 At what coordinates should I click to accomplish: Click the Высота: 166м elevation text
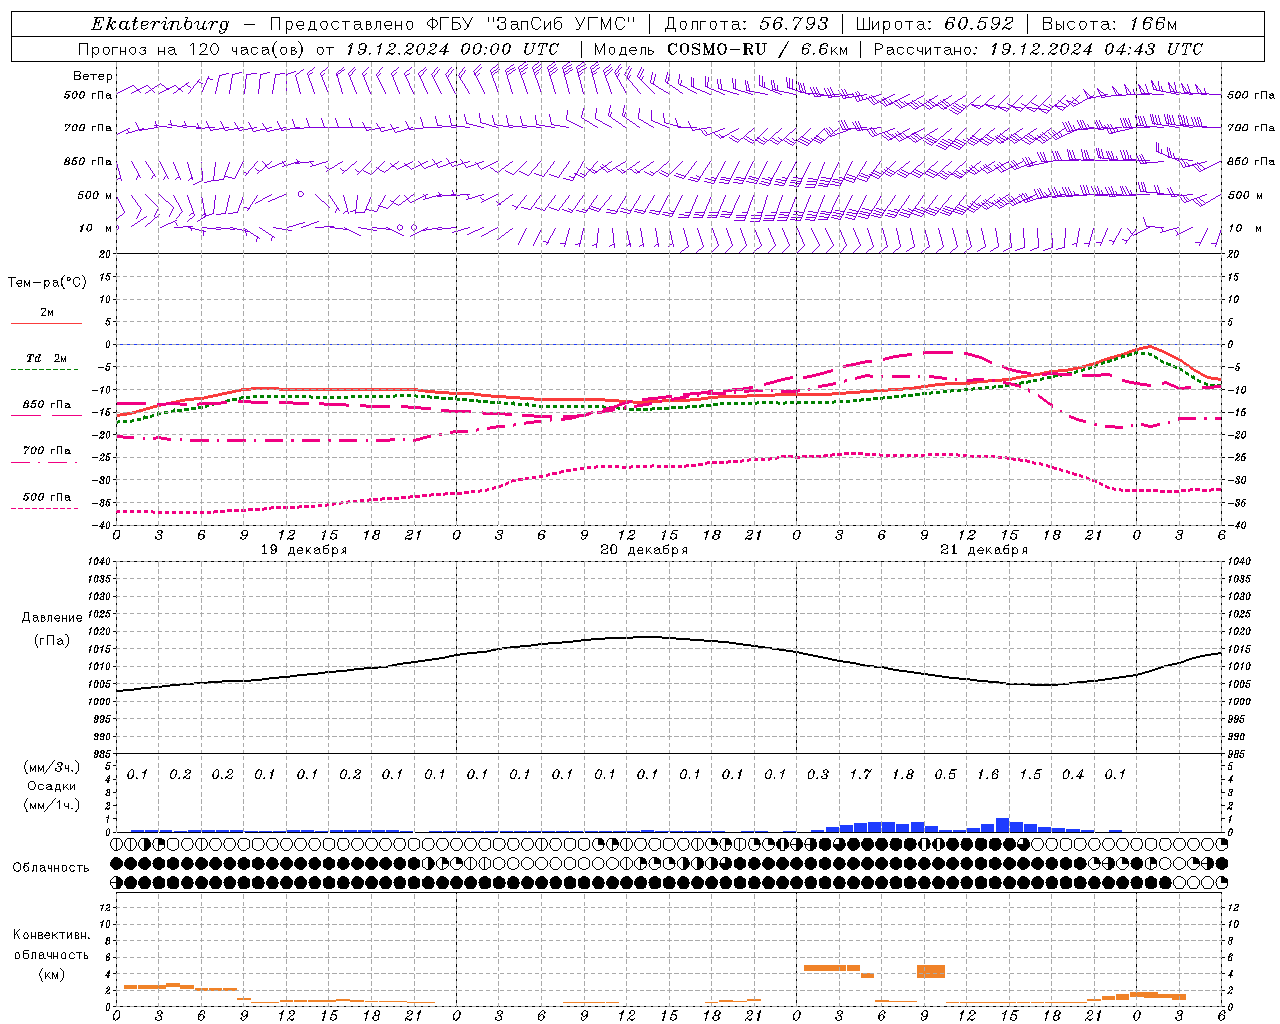pyautogui.click(x=1109, y=24)
